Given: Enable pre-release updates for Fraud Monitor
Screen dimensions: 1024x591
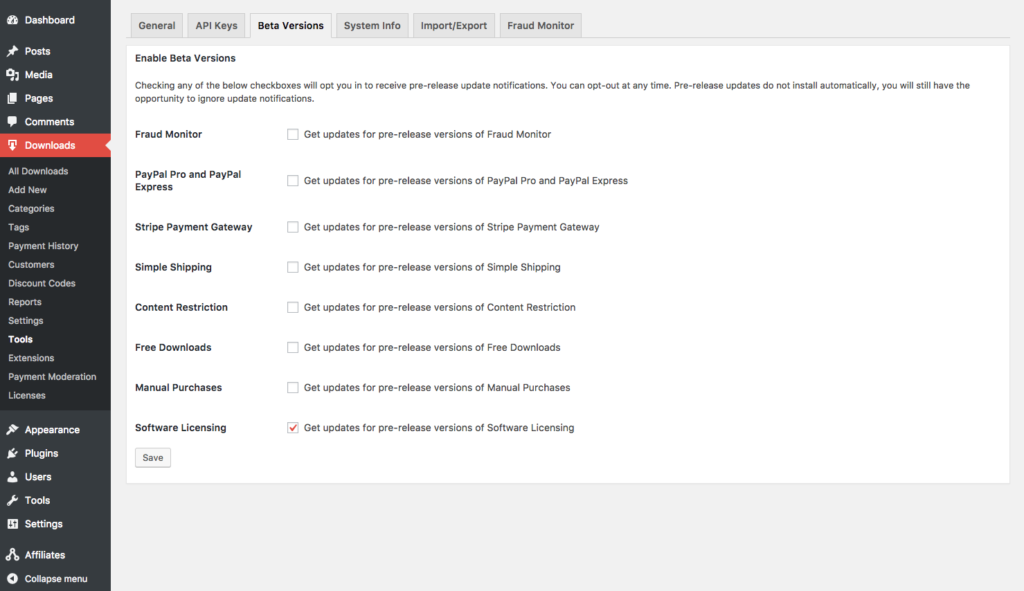Looking at the screenshot, I should pyautogui.click(x=292, y=133).
